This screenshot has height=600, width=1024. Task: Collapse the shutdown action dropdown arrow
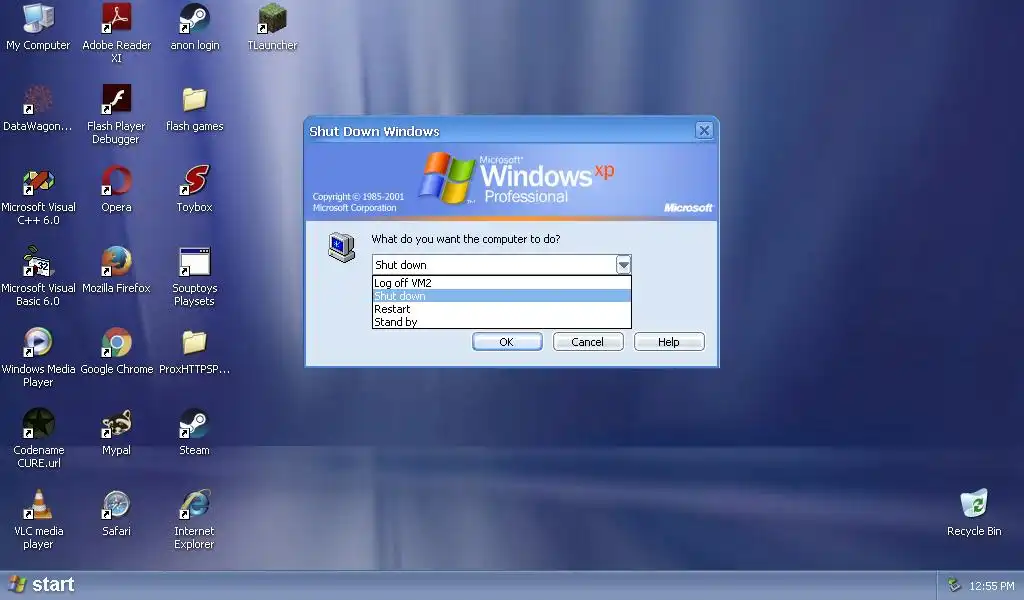[623, 264]
